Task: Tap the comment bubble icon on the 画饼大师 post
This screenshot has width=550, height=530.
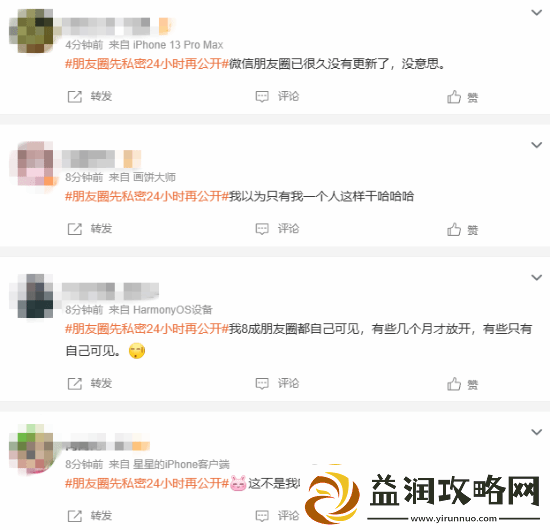Action: [262, 229]
